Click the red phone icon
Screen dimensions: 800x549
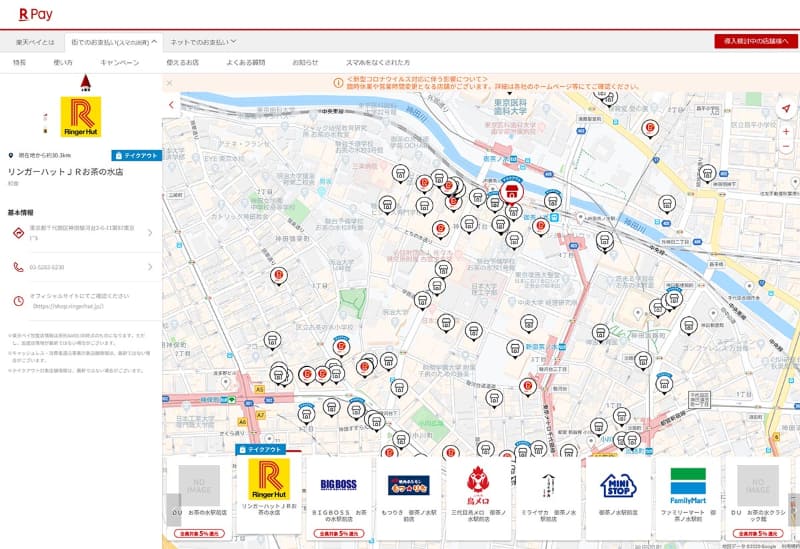[x=18, y=267]
